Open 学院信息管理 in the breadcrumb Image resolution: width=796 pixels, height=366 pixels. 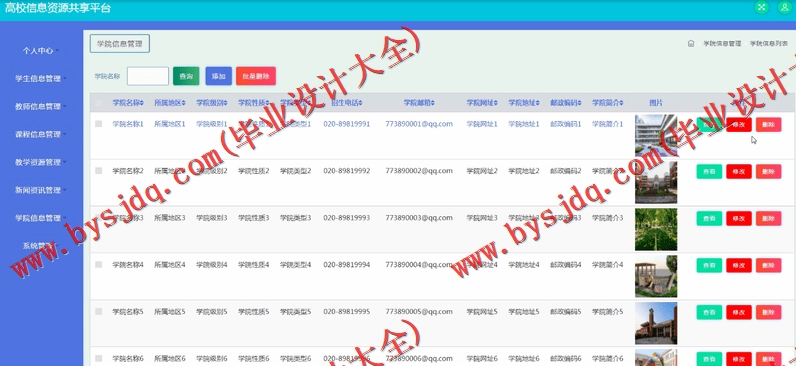(722, 44)
